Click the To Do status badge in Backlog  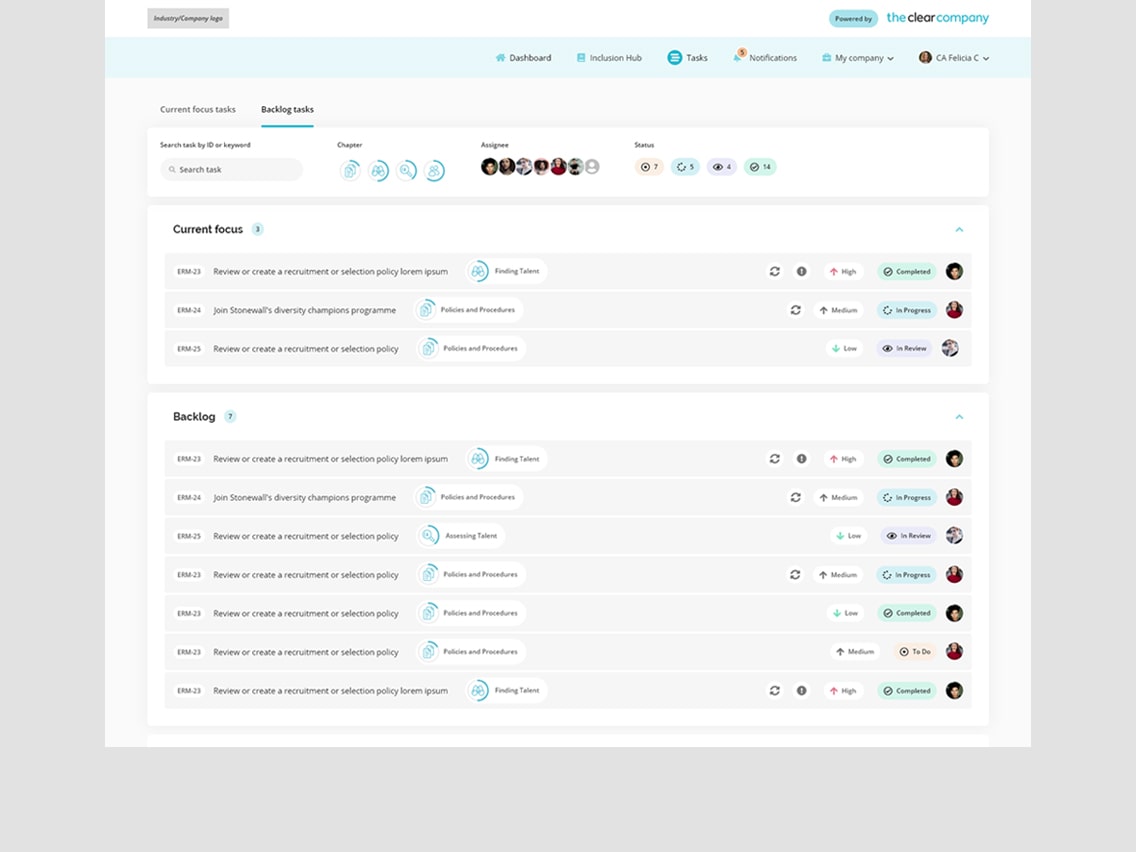[914, 652]
